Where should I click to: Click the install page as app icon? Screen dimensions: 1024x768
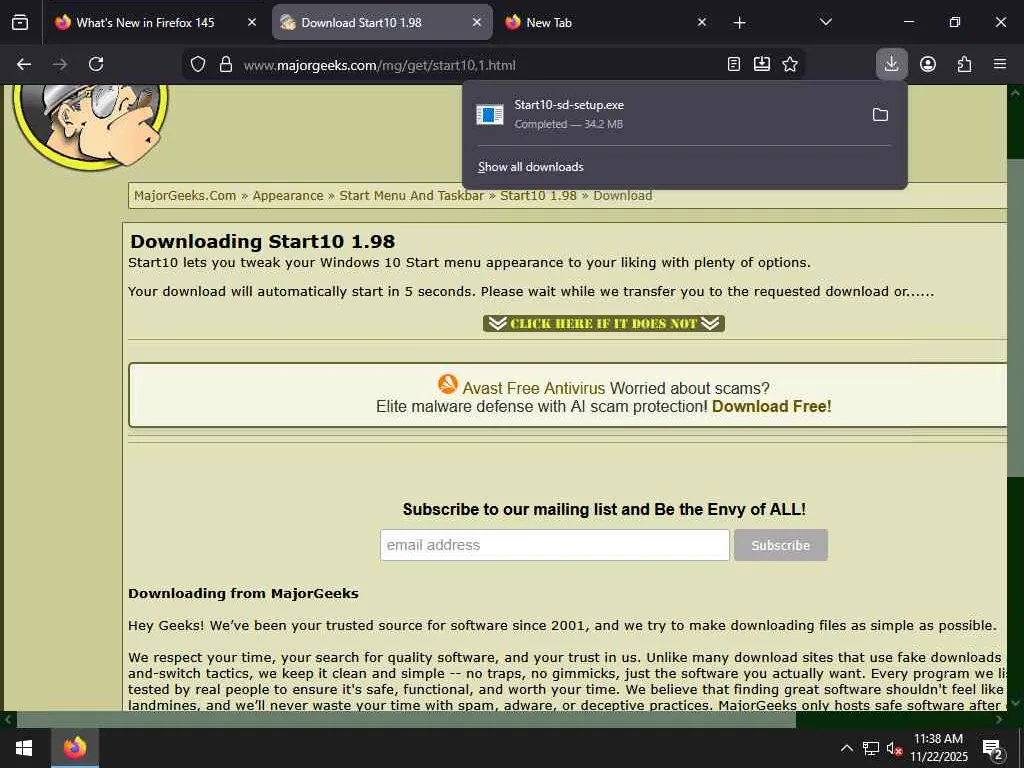[762, 64]
